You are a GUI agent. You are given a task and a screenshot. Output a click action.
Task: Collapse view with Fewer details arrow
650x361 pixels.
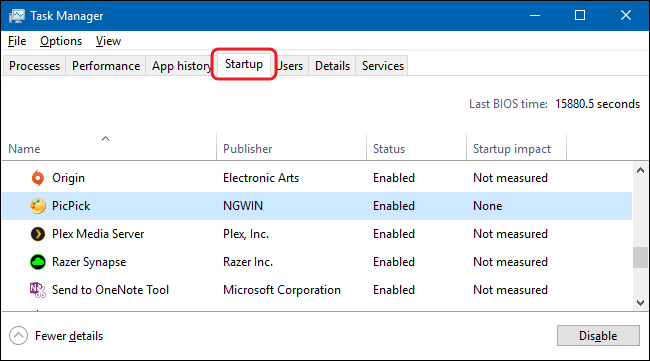(x=19, y=336)
